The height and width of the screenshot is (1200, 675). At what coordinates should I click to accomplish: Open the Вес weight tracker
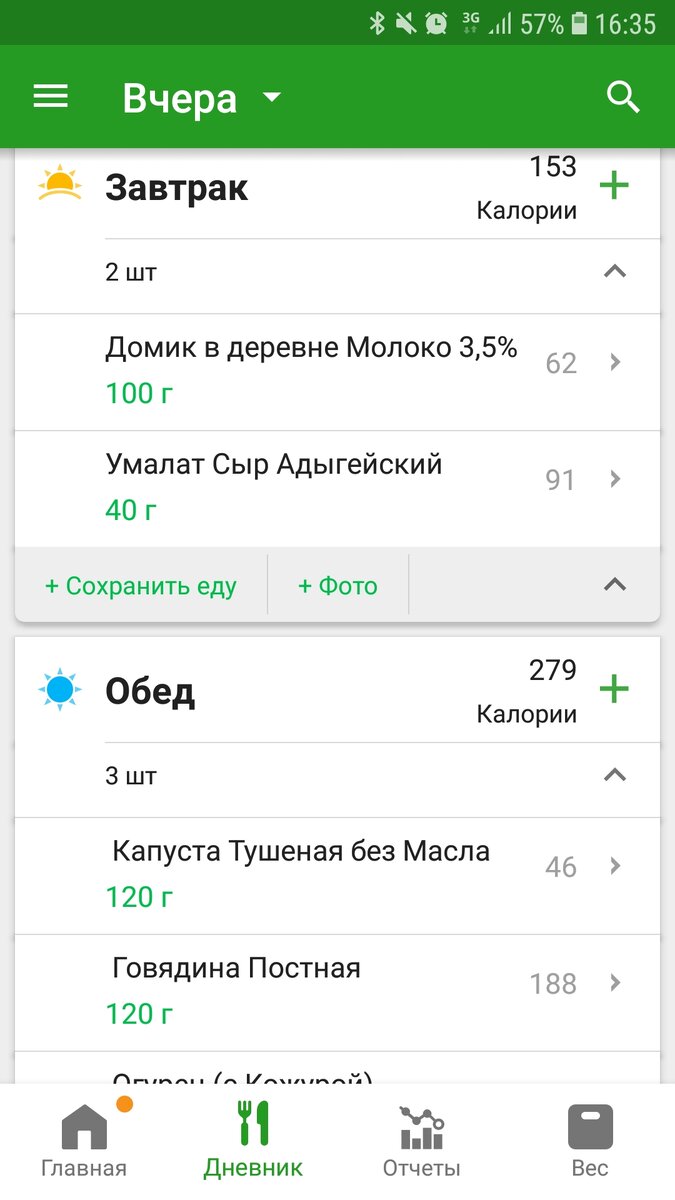point(589,1137)
